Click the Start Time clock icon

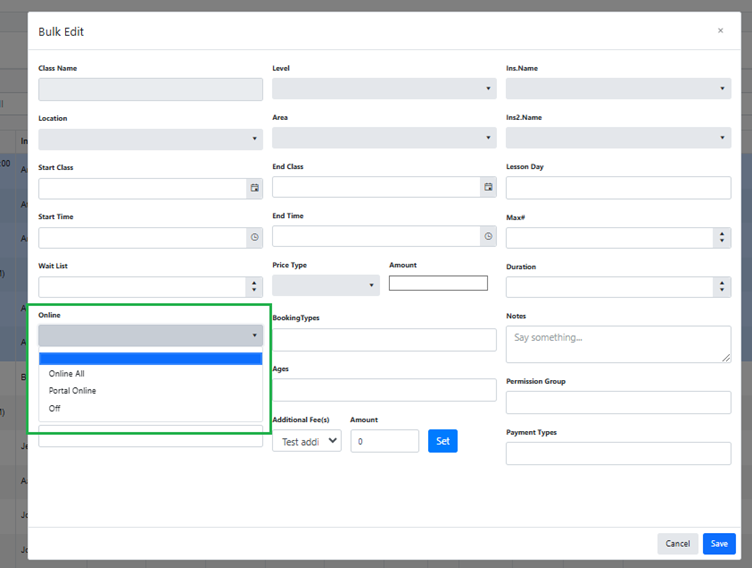255,237
